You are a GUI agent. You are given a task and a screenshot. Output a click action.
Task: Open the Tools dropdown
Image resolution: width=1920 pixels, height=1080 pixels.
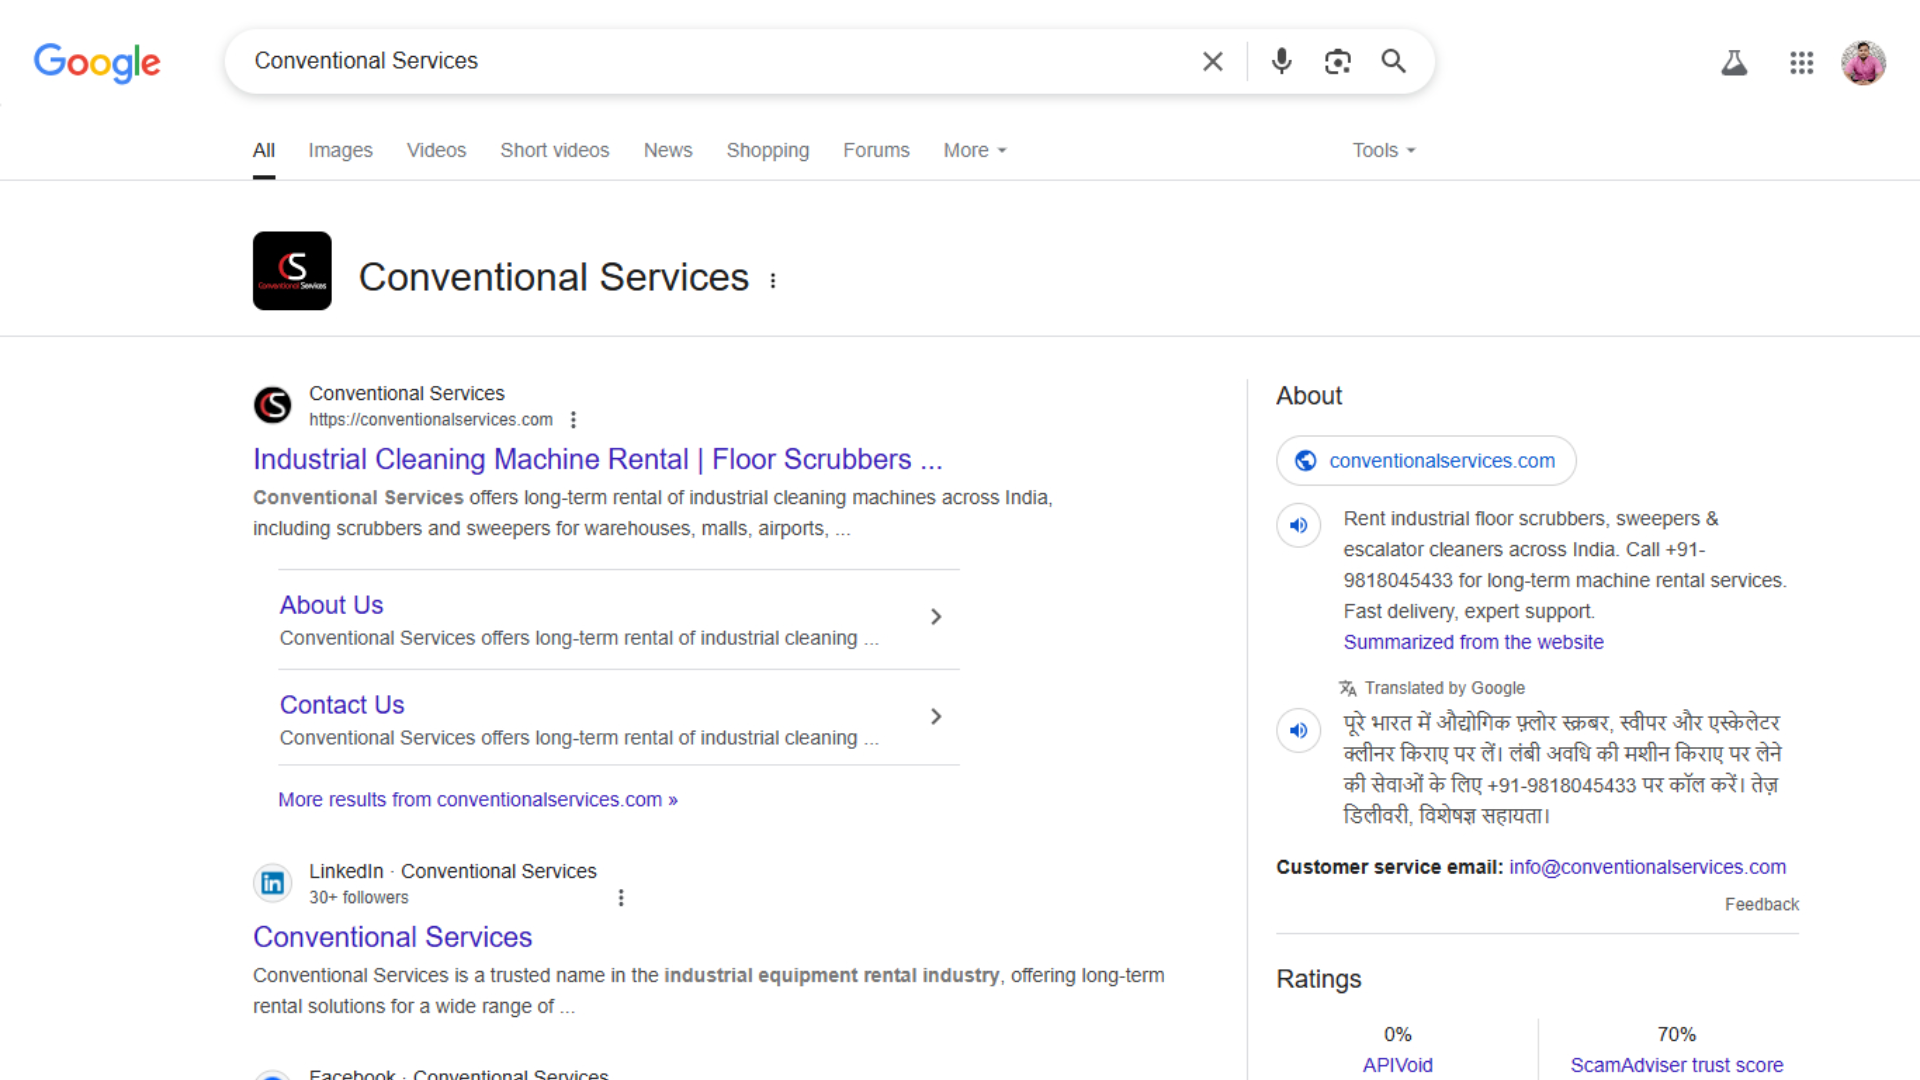(x=1383, y=150)
